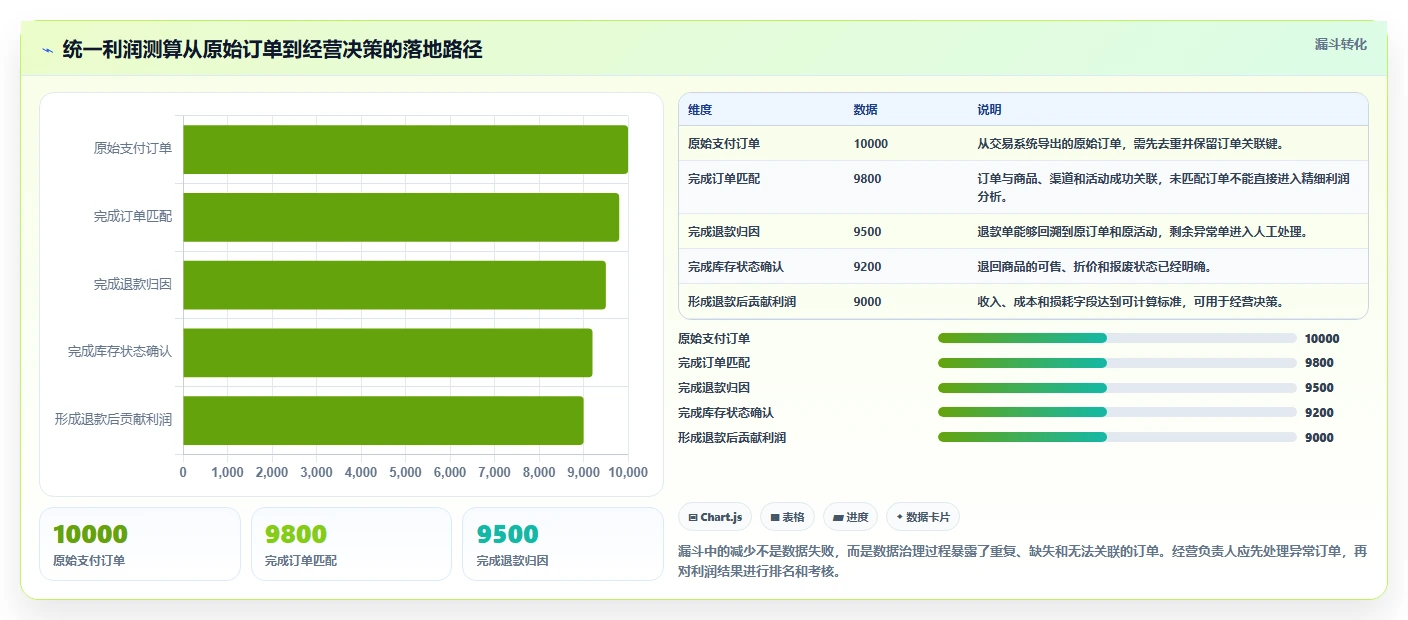Click progress value 10000 at row end
The width and height of the screenshot is (1408, 620).
coord(1322,339)
